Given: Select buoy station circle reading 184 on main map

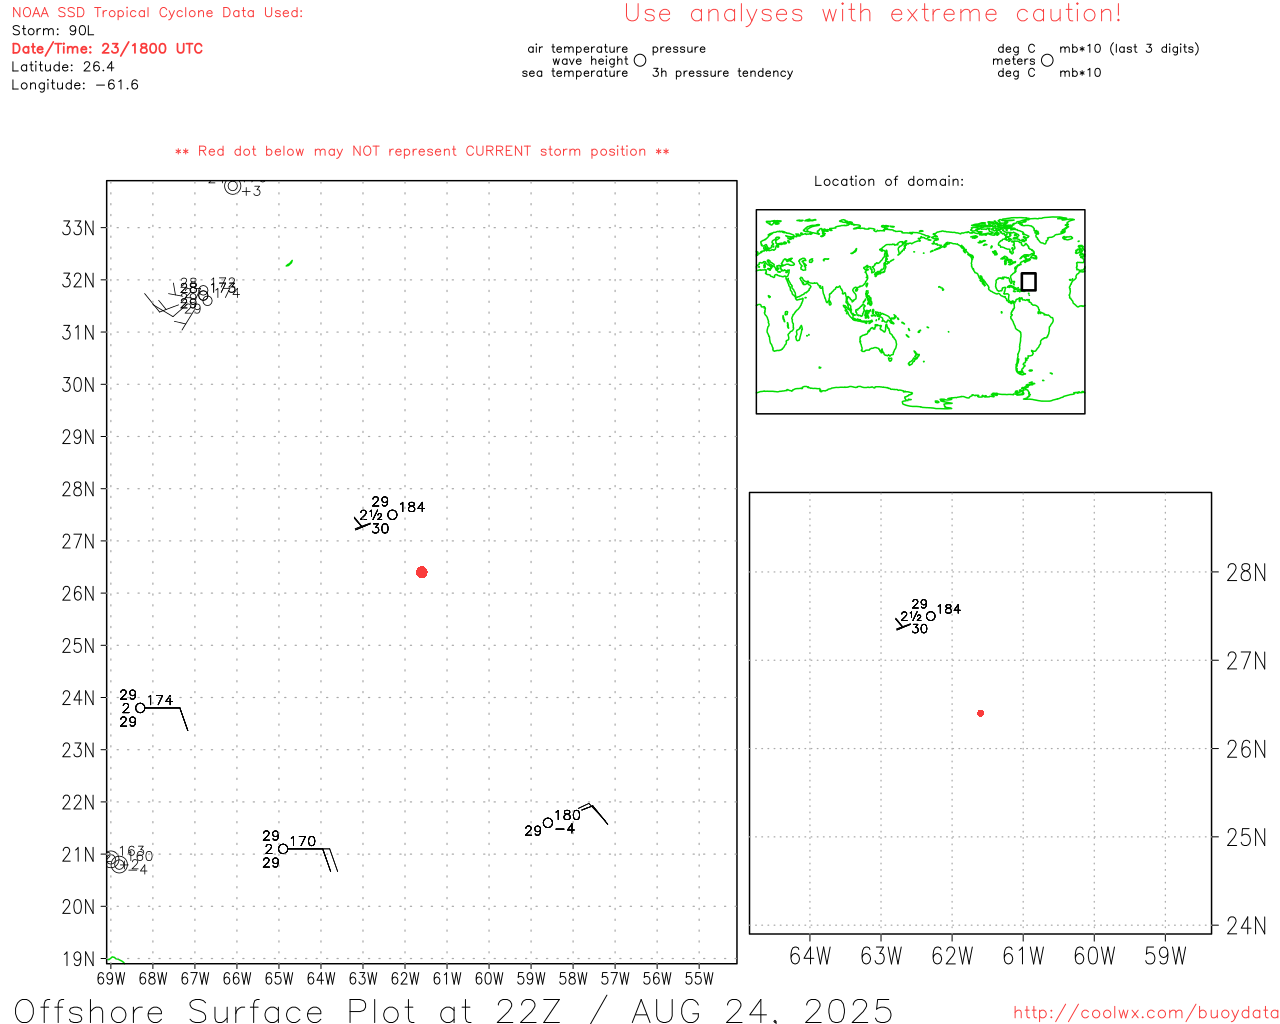Looking at the screenshot, I should click(392, 515).
